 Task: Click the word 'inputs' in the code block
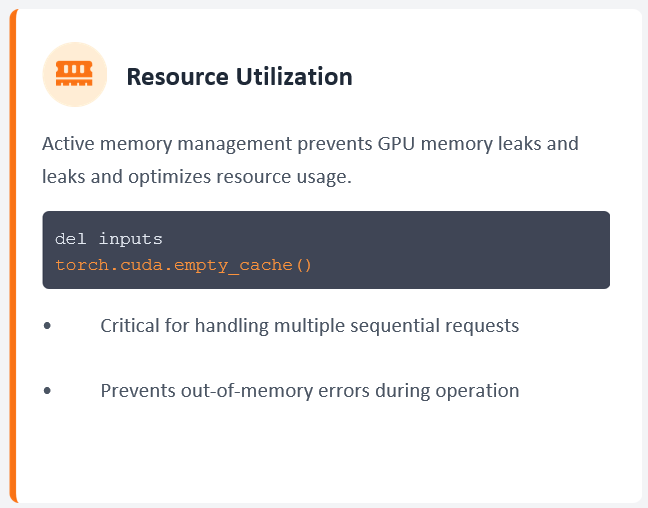pyautogui.click(x=130, y=239)
